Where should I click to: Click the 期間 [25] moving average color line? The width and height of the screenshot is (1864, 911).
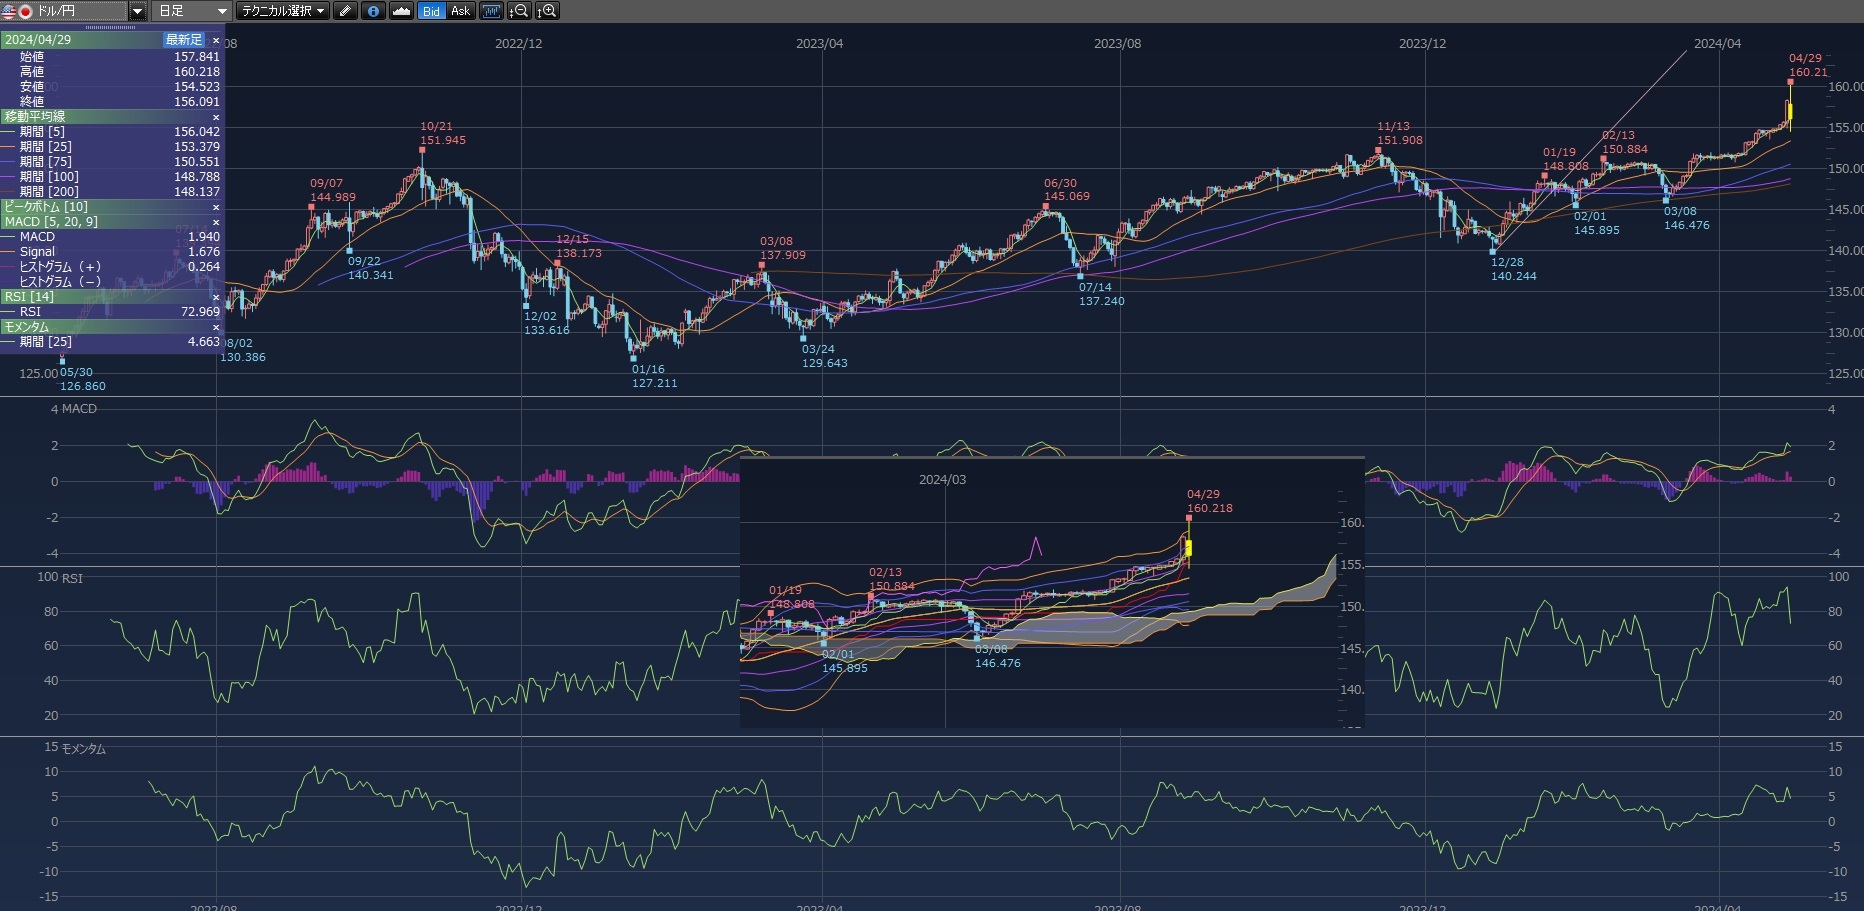9,147
